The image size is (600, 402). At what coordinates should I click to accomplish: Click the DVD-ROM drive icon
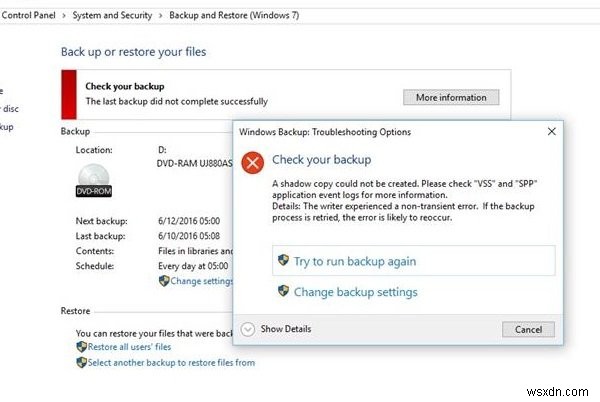93,177
